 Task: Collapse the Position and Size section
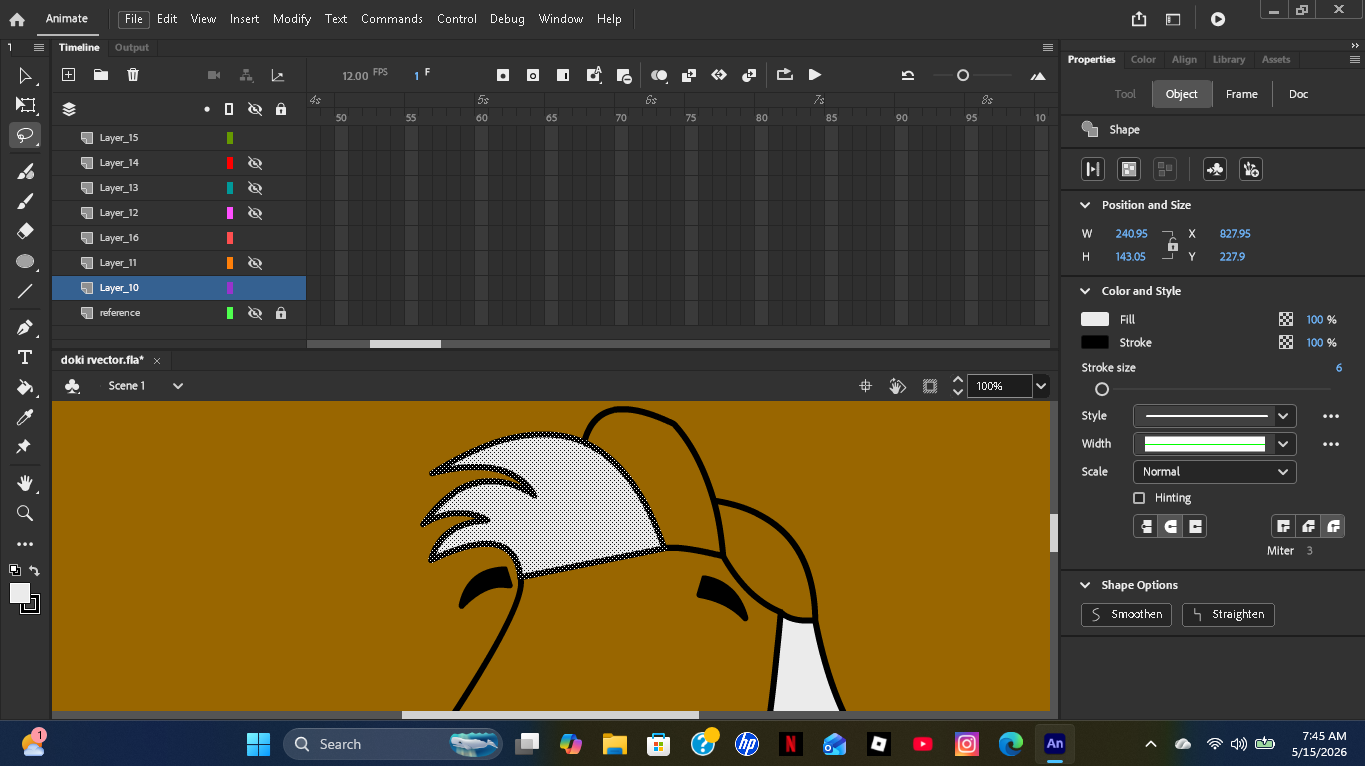[x=1085, y=205]
